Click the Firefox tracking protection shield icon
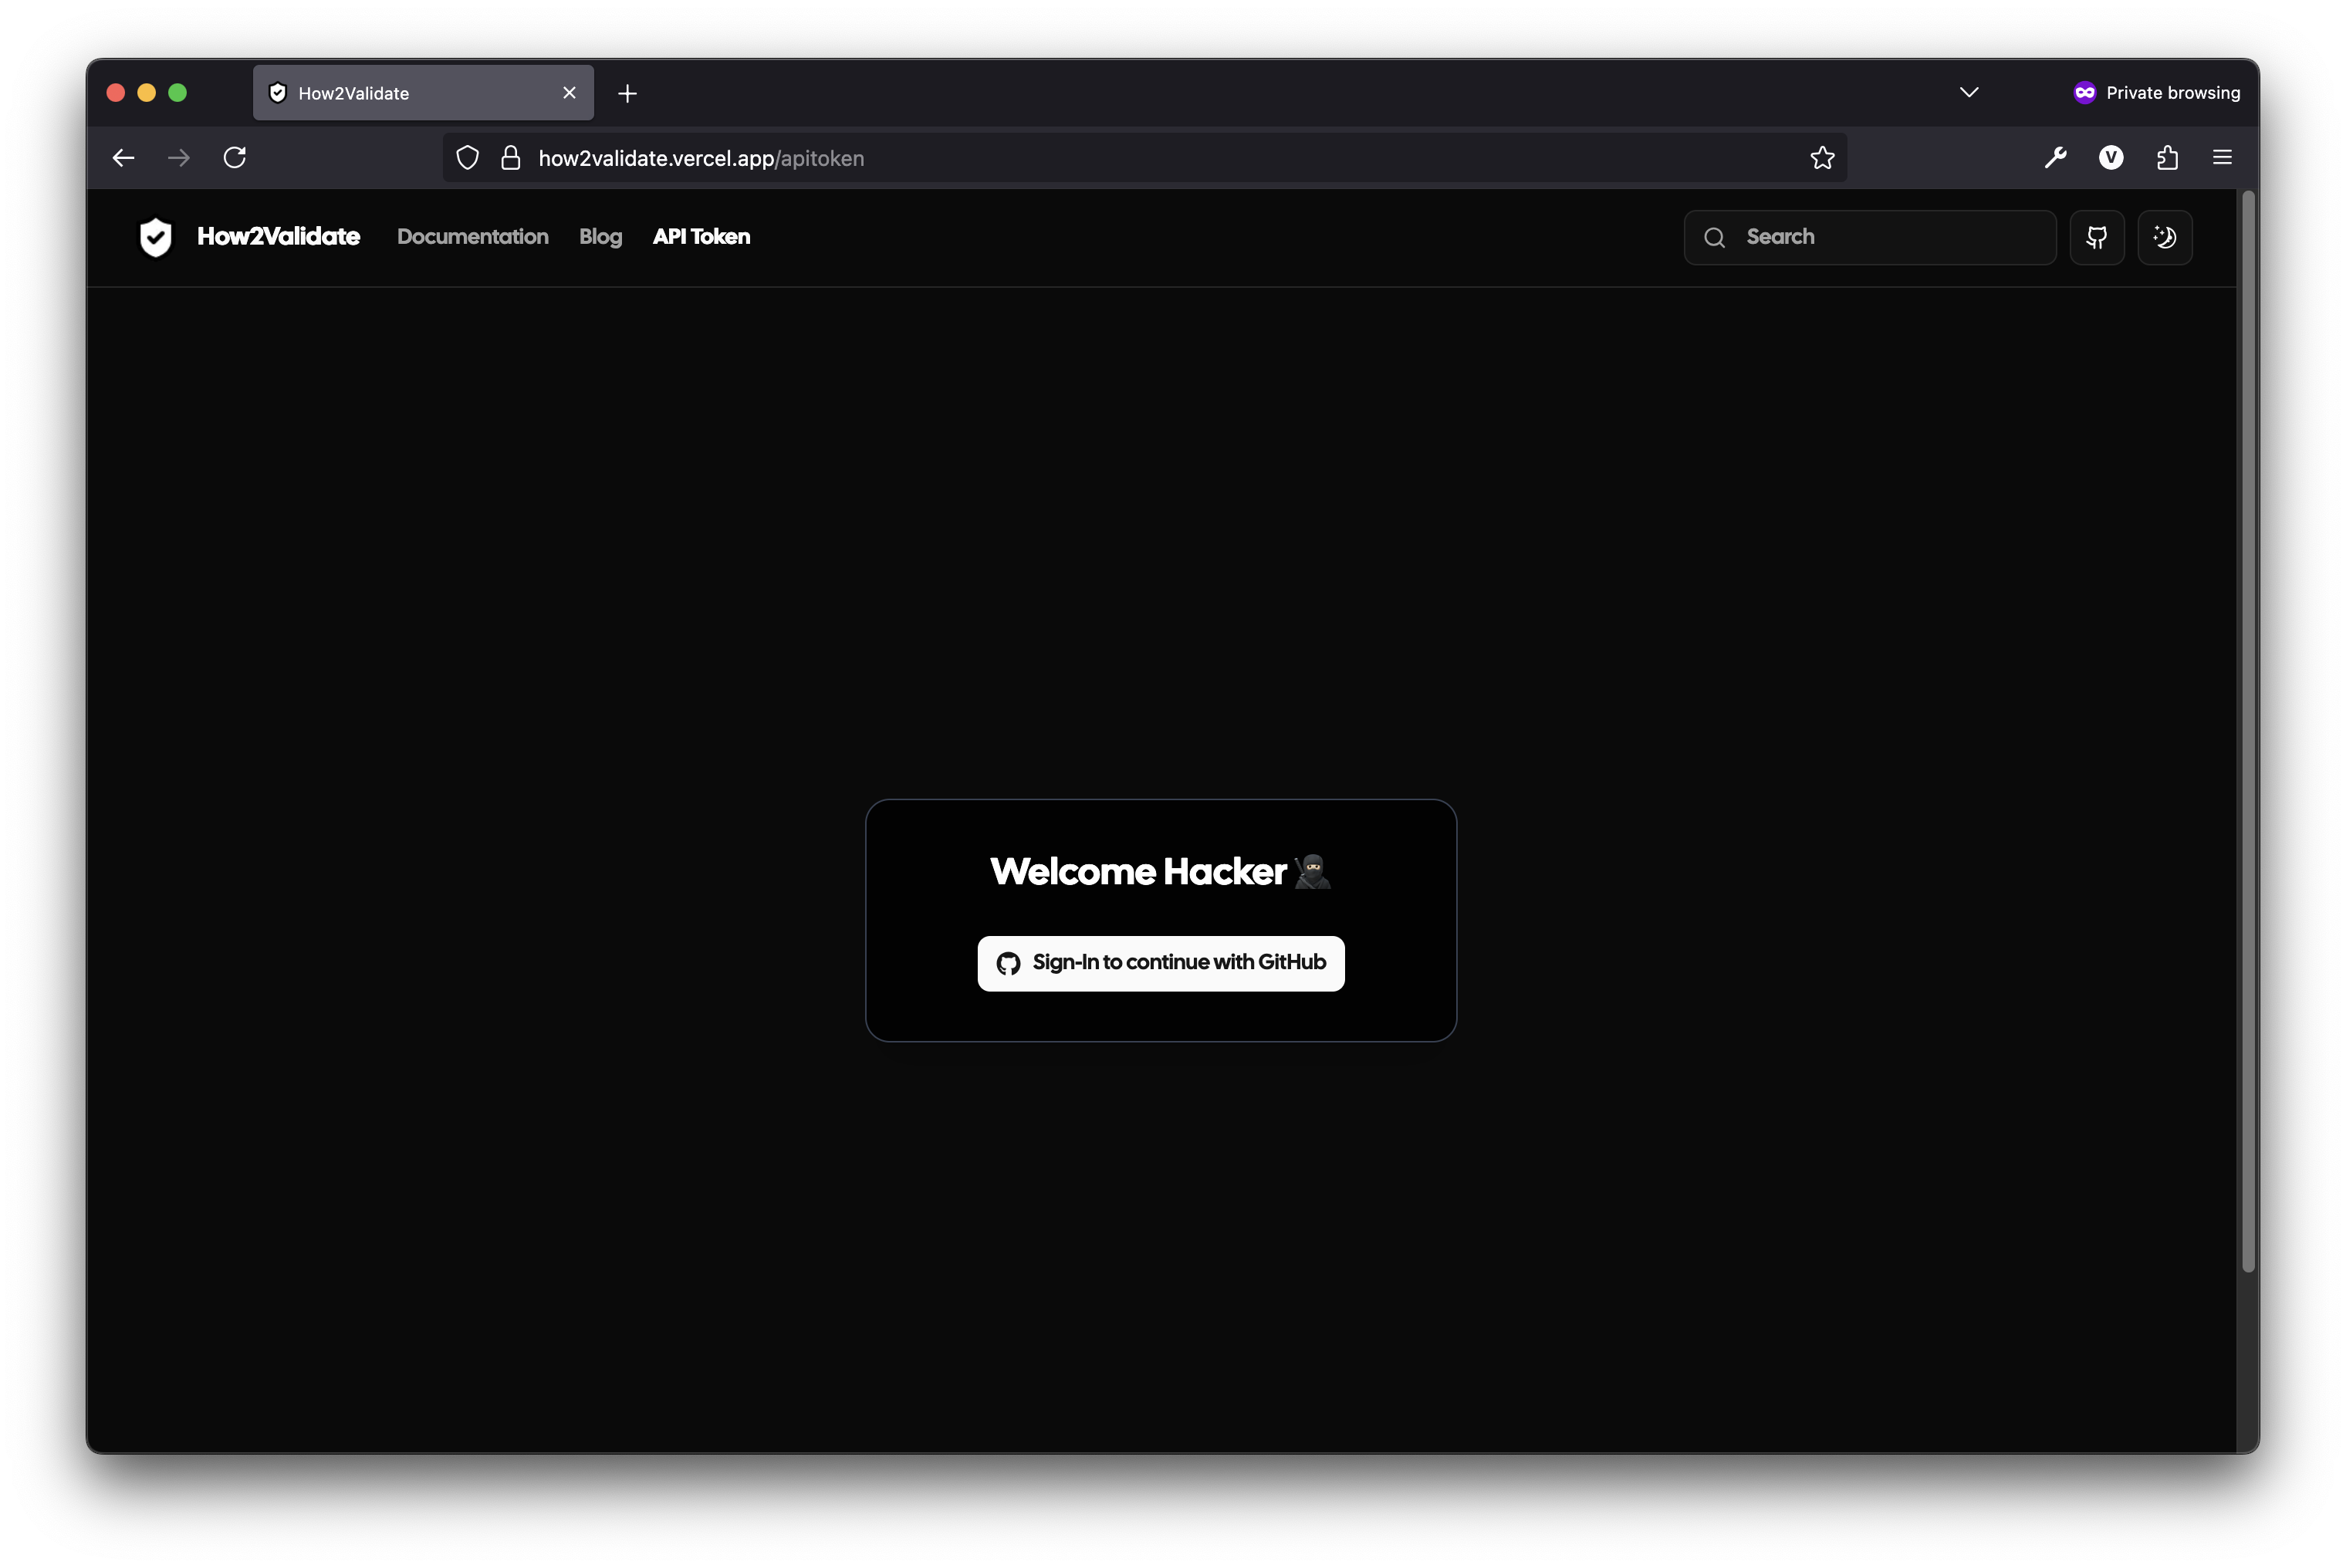 coord(467,158)
